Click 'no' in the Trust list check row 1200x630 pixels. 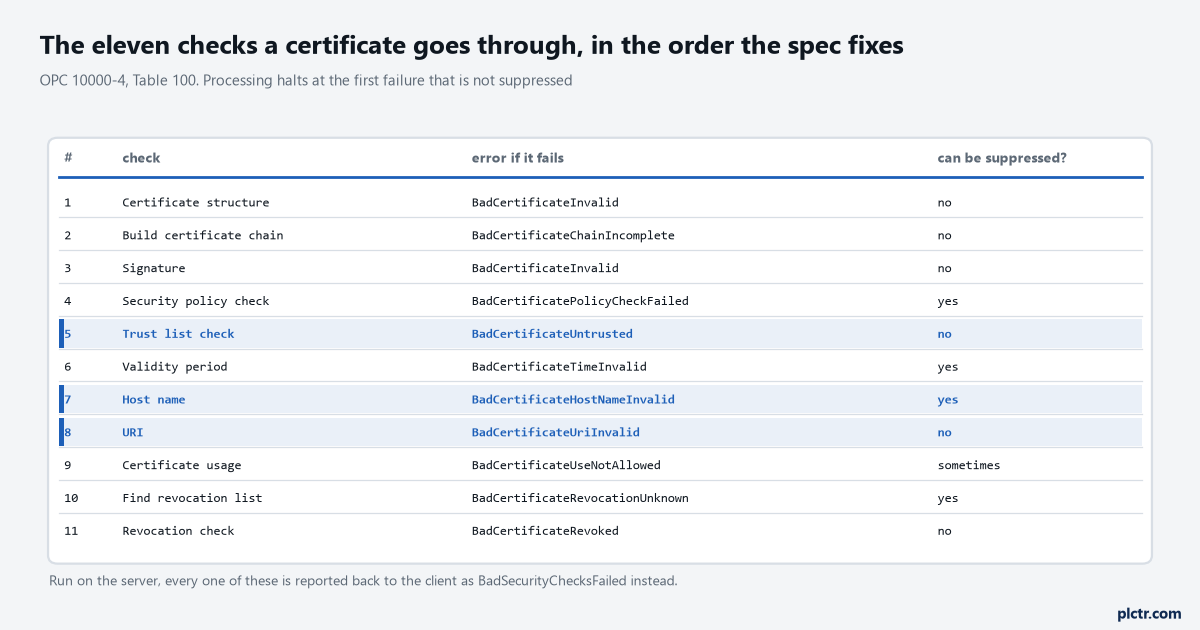pyautogui.click(x=944, y=334)
